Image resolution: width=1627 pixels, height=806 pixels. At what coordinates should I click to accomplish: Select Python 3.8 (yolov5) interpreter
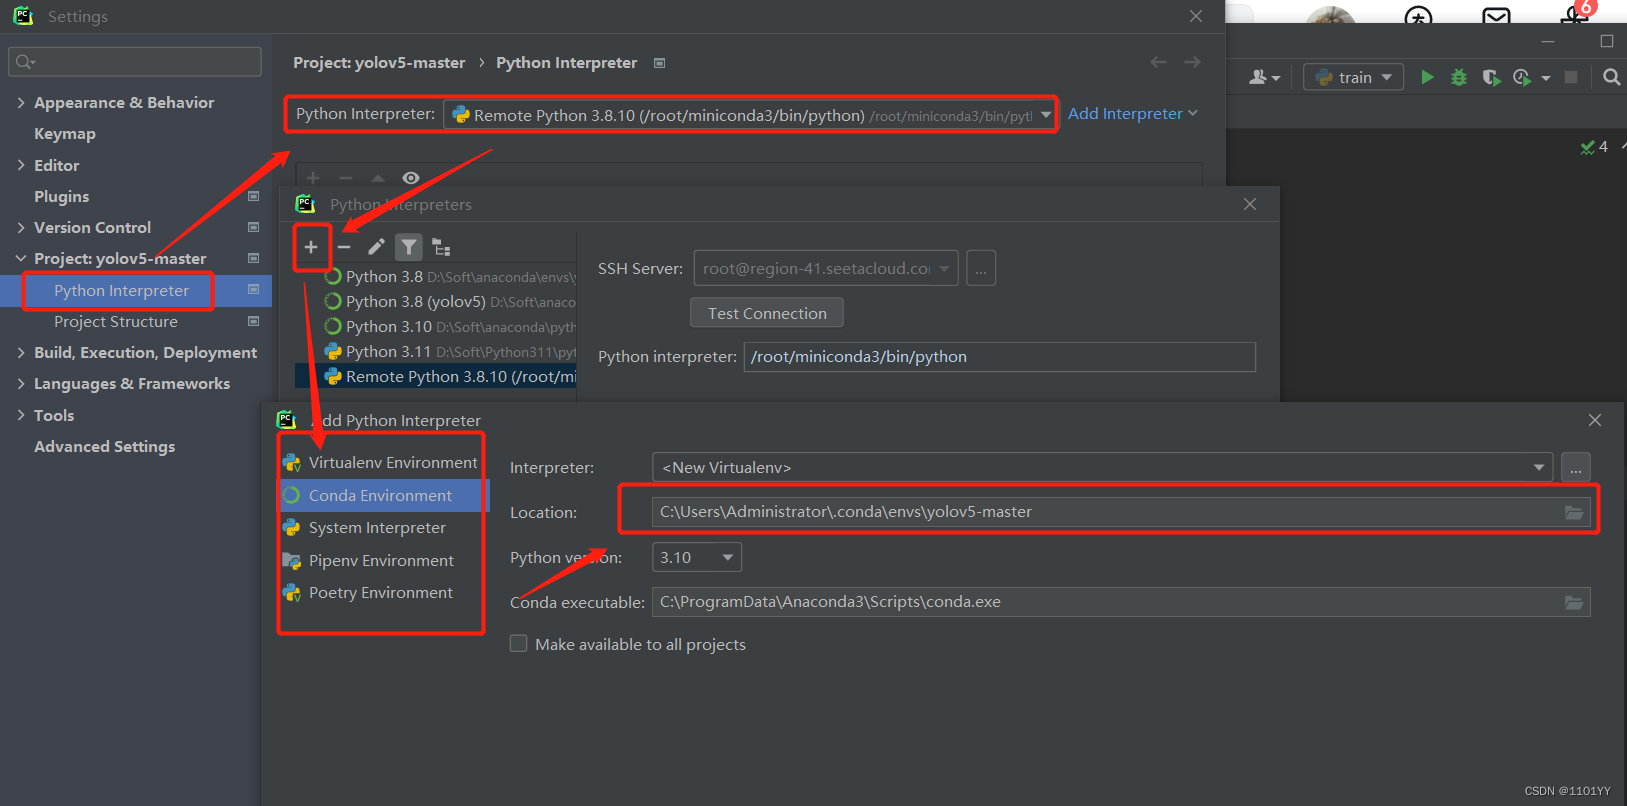(x=436, y=301)
